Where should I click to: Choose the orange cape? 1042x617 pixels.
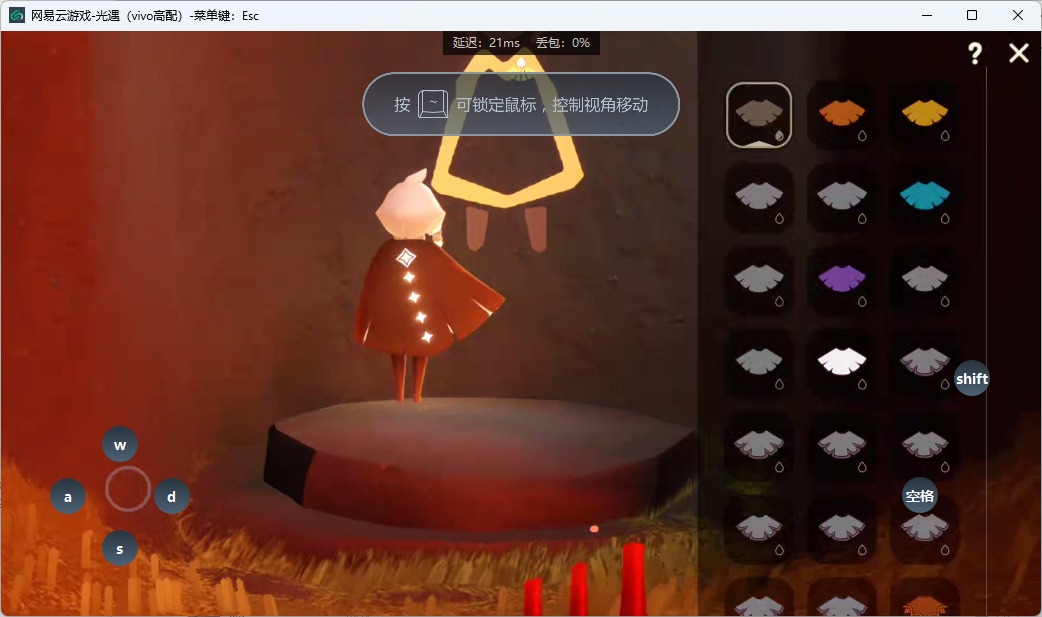(x=841, y=115)
